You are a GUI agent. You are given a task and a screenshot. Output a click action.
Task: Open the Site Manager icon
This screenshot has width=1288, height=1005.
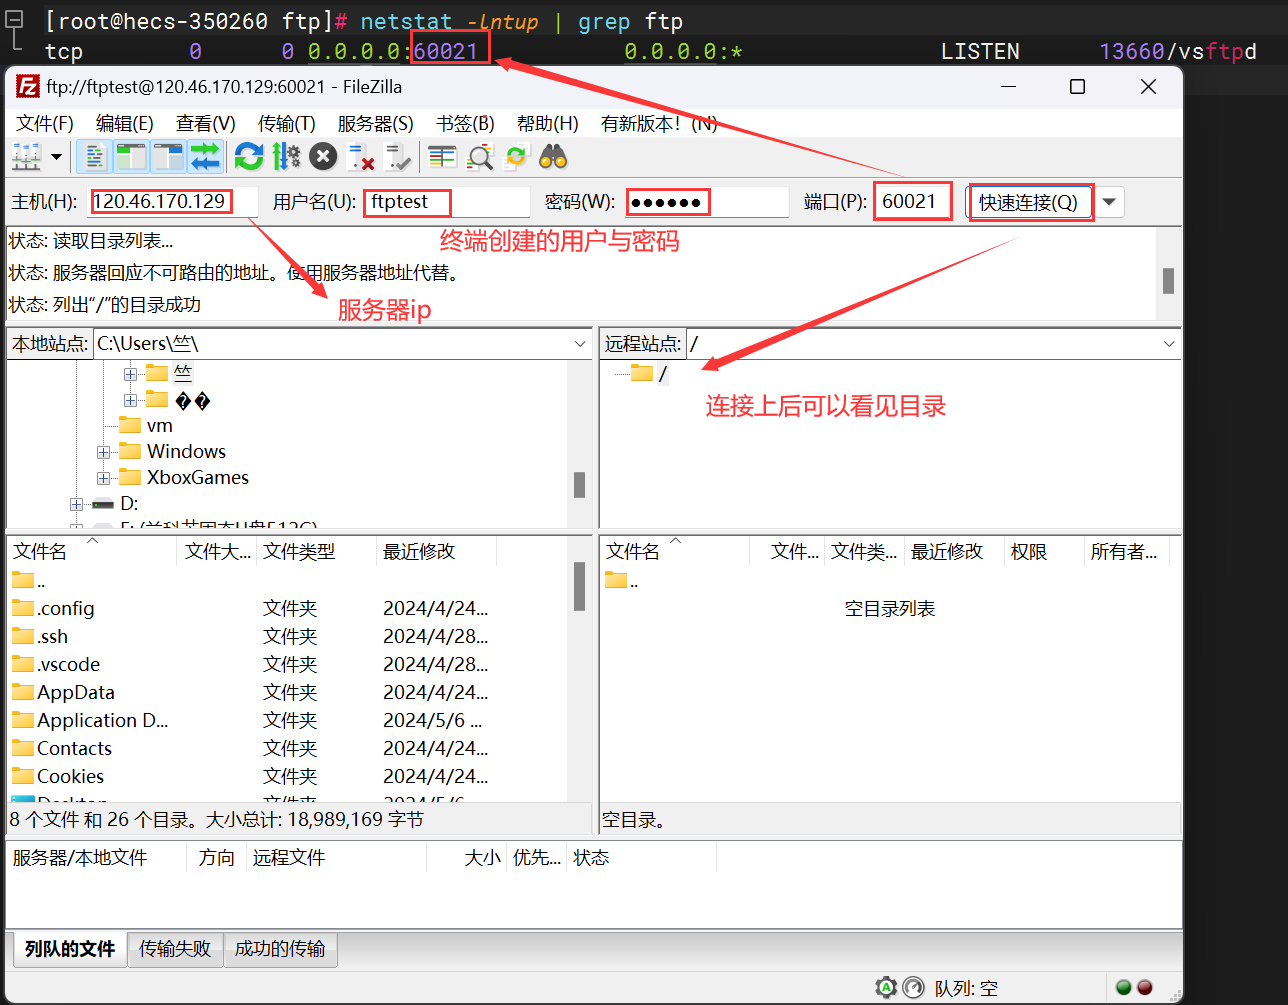tap(26, 157)
